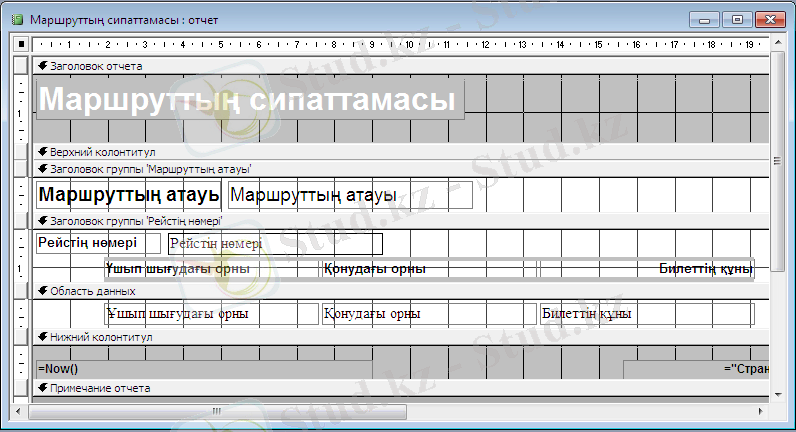Viewport: 796px width, 432px height.
Task: Select the 'Заголовок группы Рейстің нөмері' section bar
Action: tap(401, 221)
